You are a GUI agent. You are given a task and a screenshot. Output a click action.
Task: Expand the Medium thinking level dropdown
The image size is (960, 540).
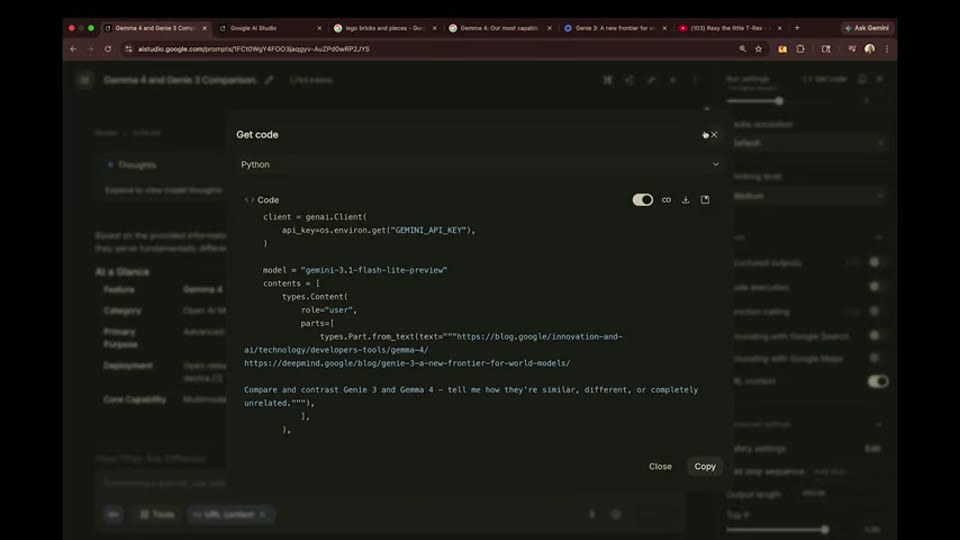(x=808, y=196)
